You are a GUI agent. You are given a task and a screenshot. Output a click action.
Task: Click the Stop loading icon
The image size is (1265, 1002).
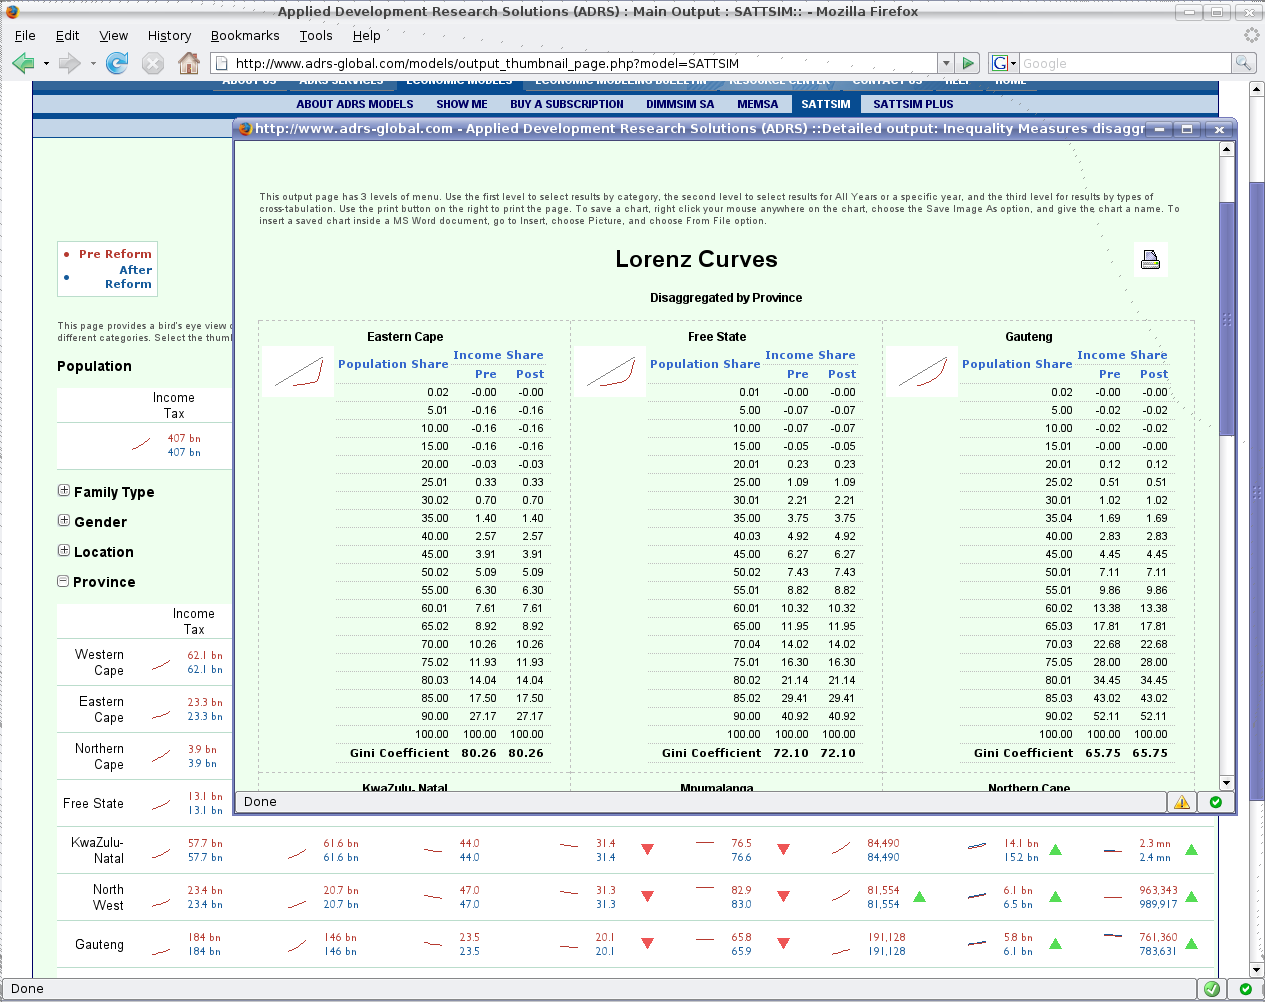point(153,63)
